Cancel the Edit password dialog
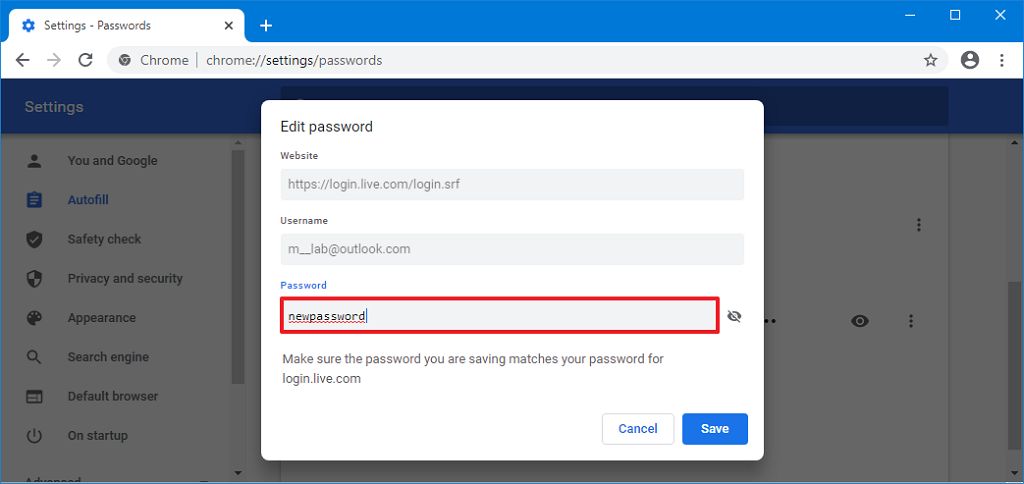The width and height of the screenshot is (1024, 484). [638, 429]
